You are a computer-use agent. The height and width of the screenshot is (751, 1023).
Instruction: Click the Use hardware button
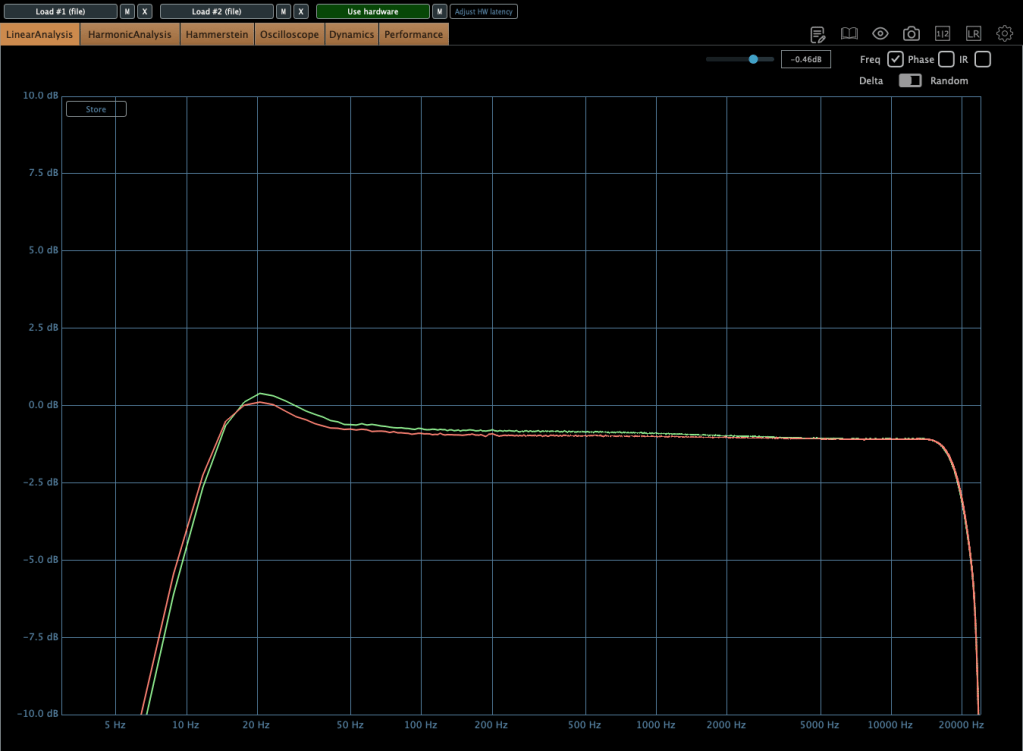coord(372,12)
